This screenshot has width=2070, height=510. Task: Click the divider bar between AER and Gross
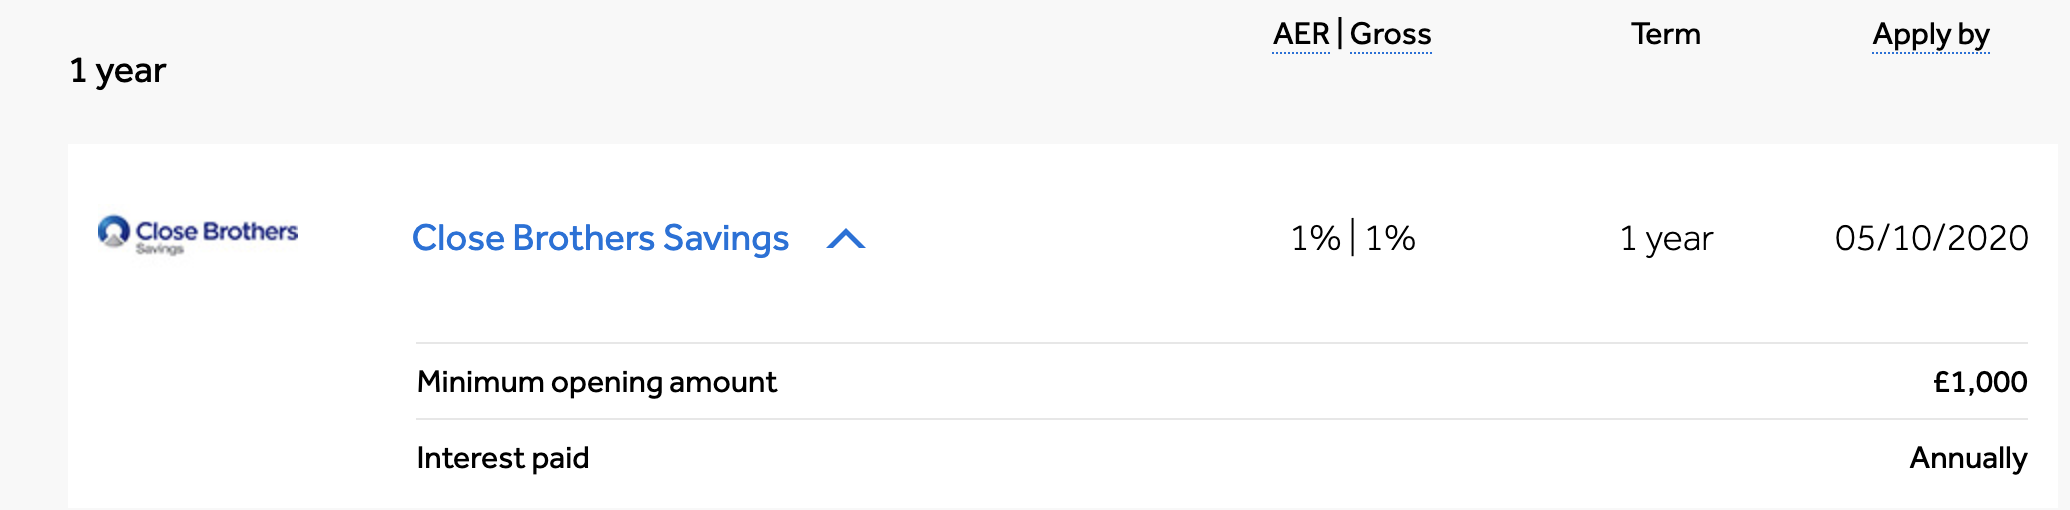pos(1340,34)
